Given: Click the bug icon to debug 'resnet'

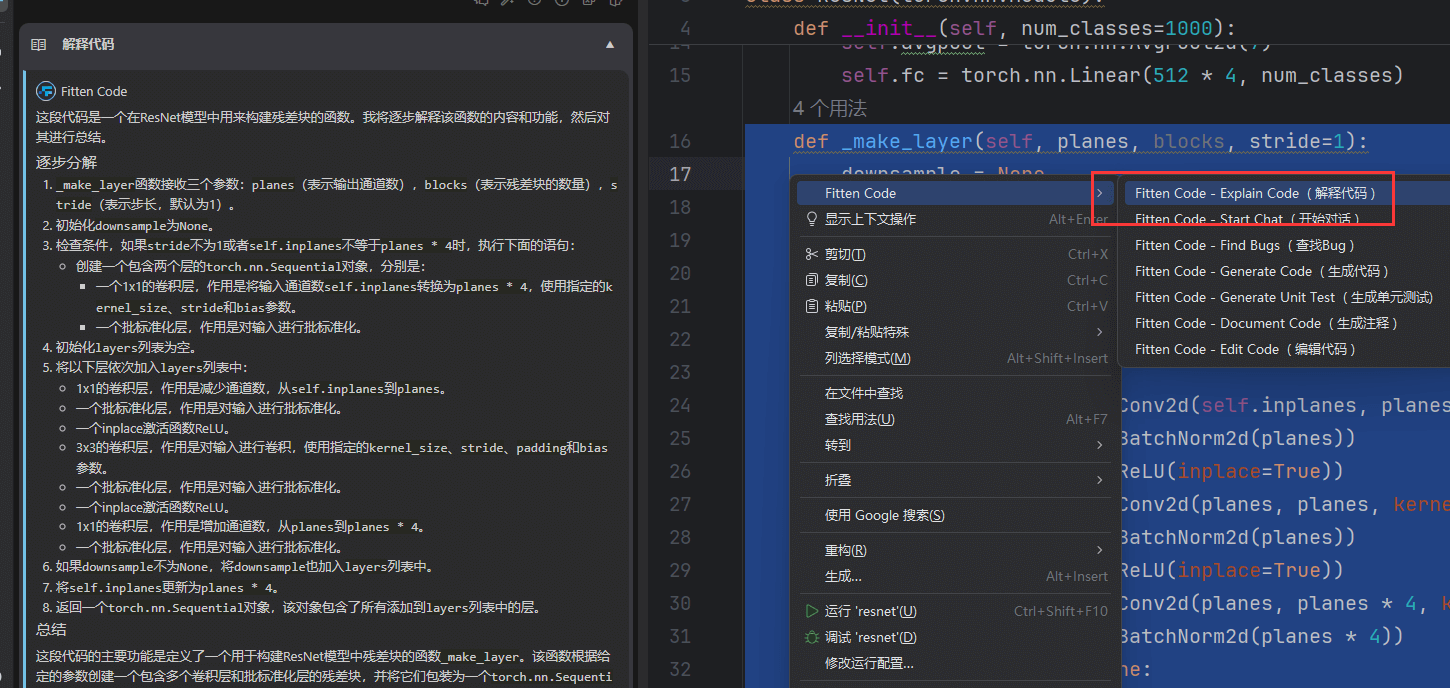Looking at the screenshot, I should coord(811,637).
